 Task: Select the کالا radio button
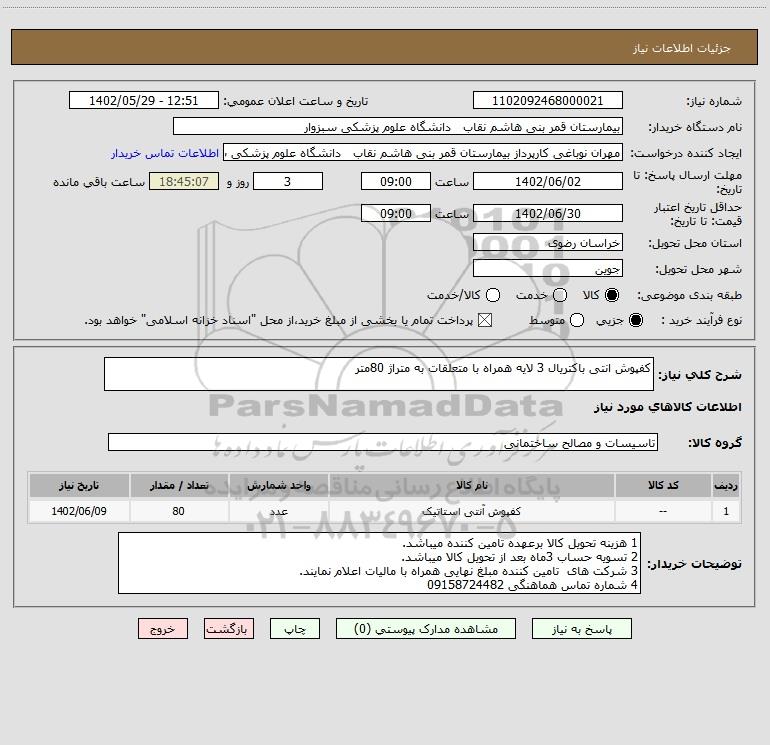(x=612, y=295)
